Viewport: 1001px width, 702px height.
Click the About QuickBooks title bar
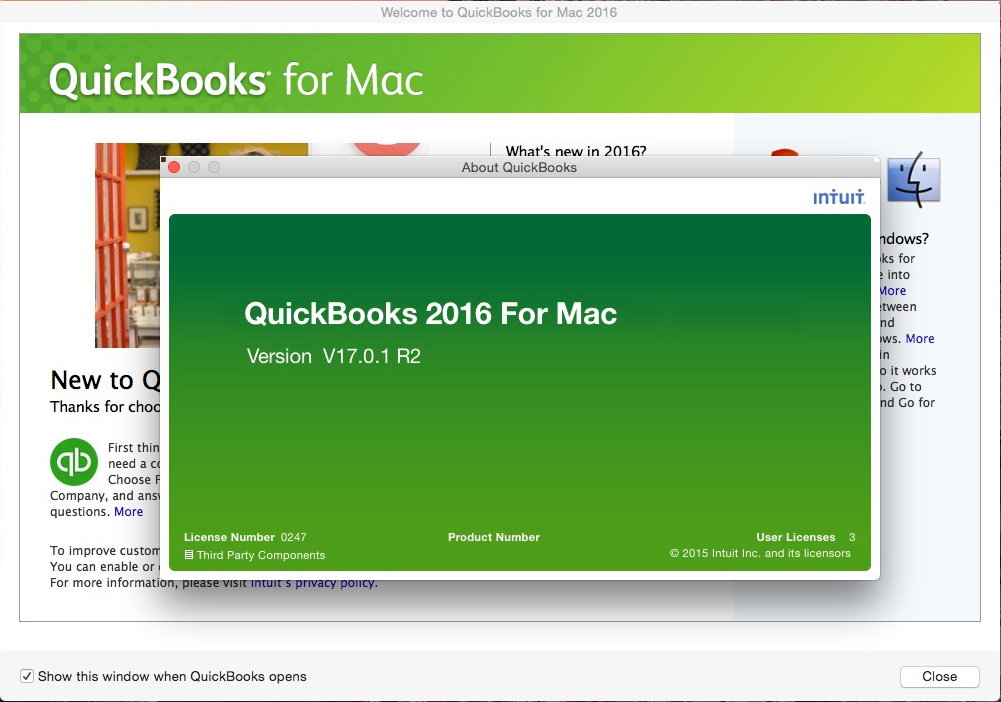pyautogui.click(x=520, y=167)
